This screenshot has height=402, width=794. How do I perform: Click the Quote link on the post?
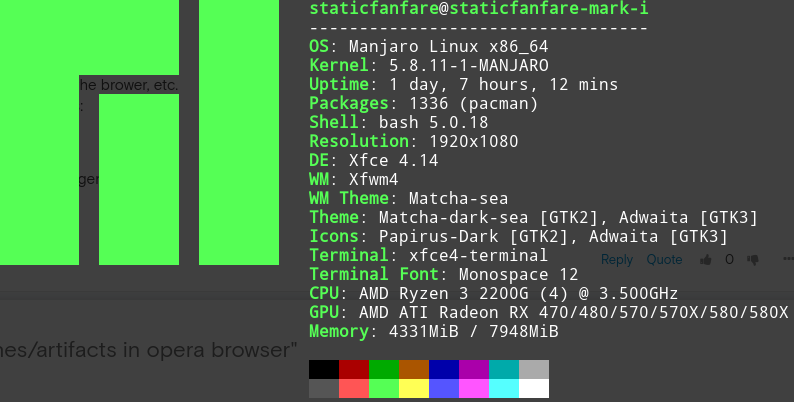[664, 260]
